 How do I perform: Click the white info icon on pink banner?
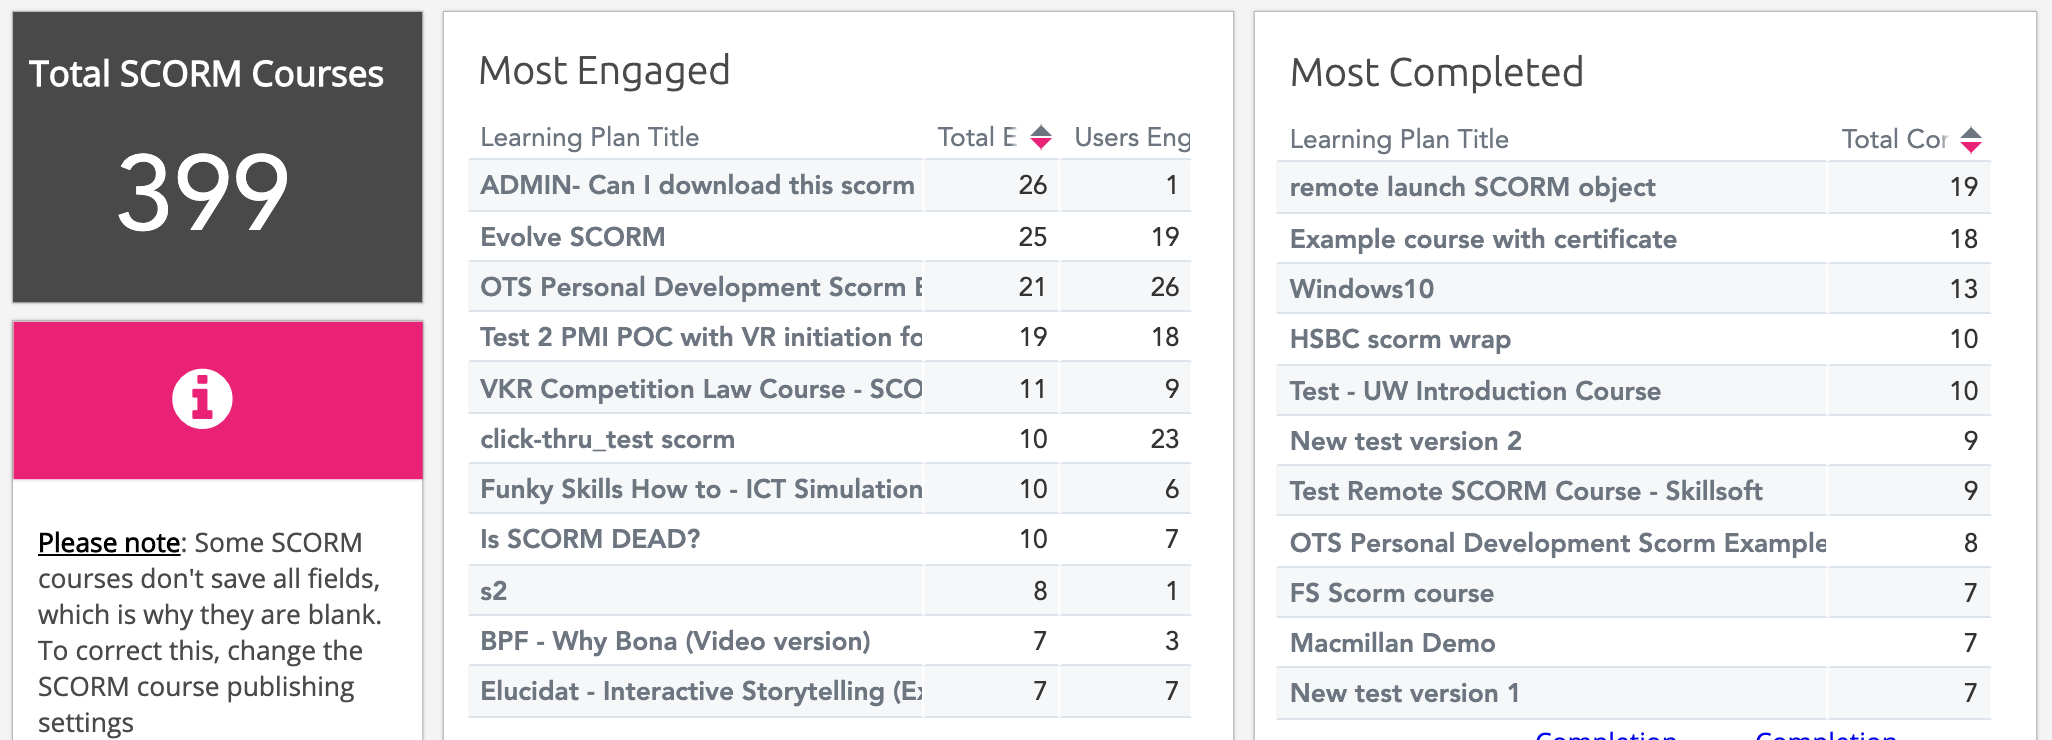(x=202, y=399)
